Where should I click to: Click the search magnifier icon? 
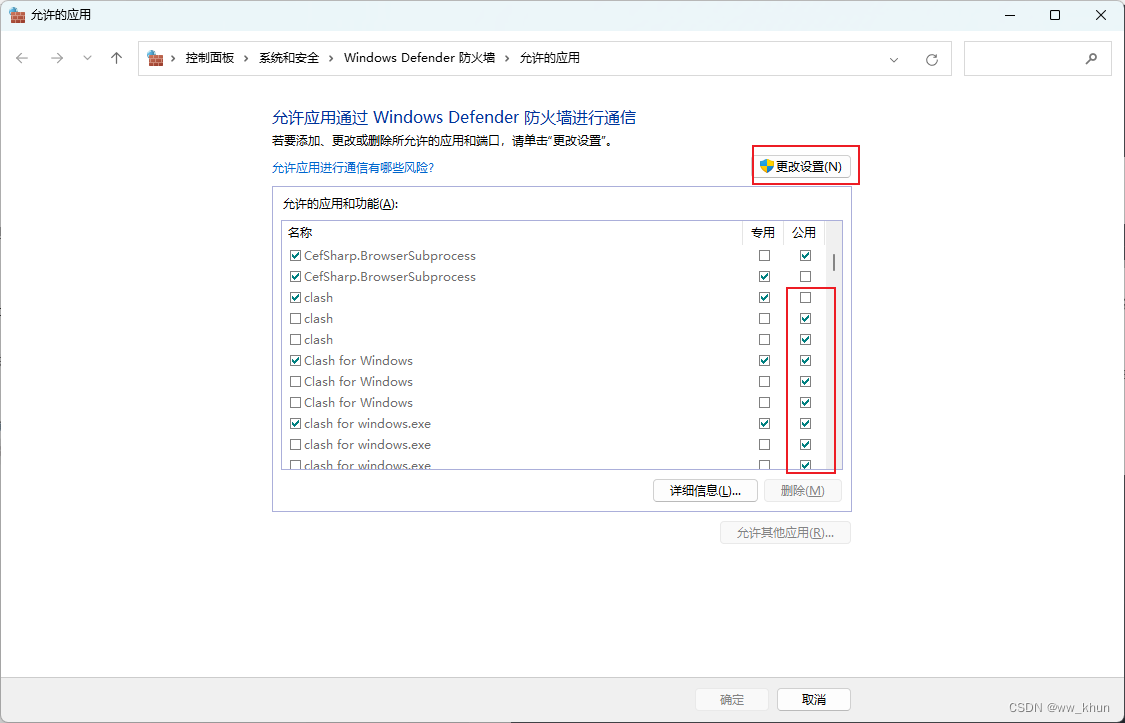[x=1091, y=59]
